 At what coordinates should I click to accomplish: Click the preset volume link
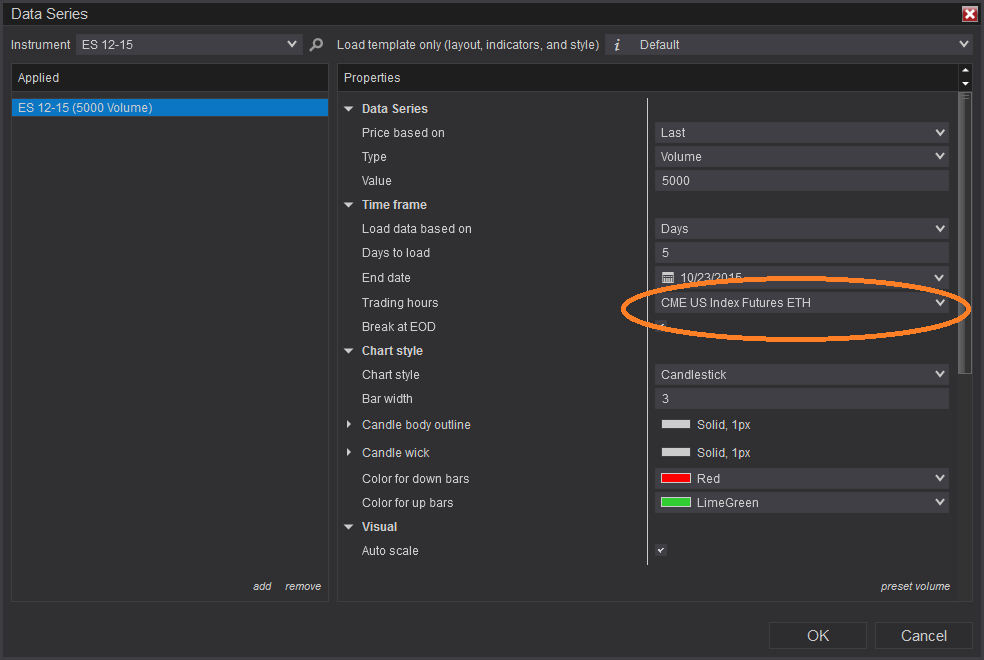click(915, 586)
